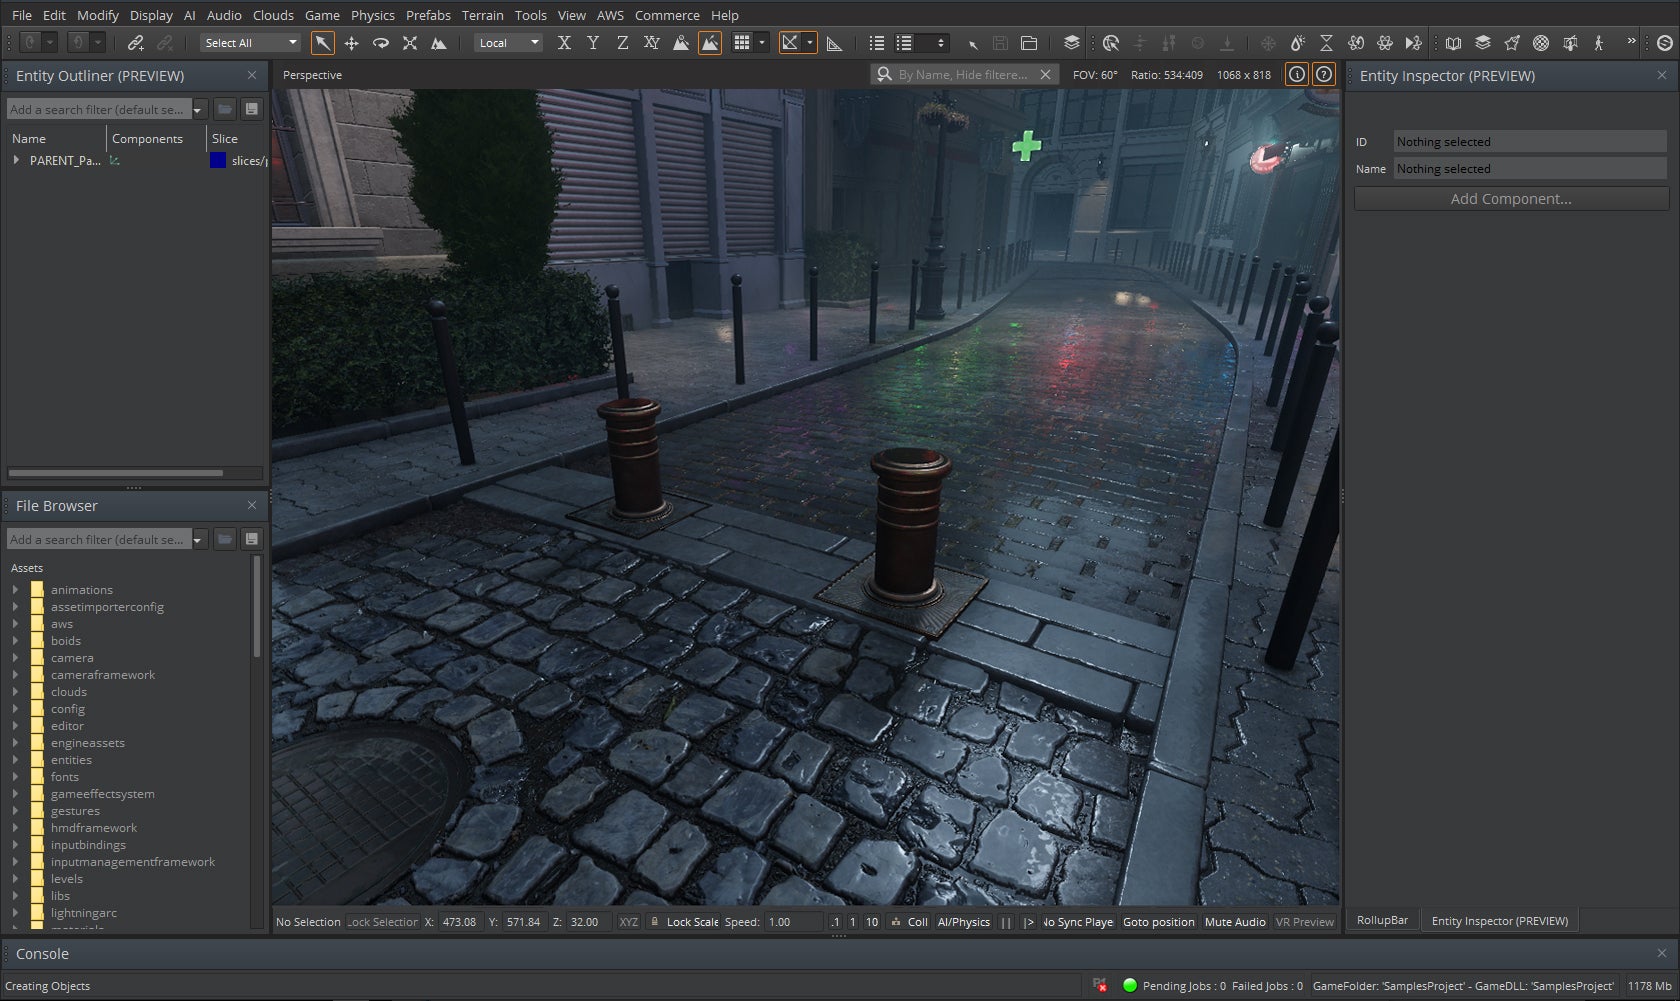Click the viewport help question mark icon
Viewport: 1680px width, 1001px height.
[x=1323, y=75]
